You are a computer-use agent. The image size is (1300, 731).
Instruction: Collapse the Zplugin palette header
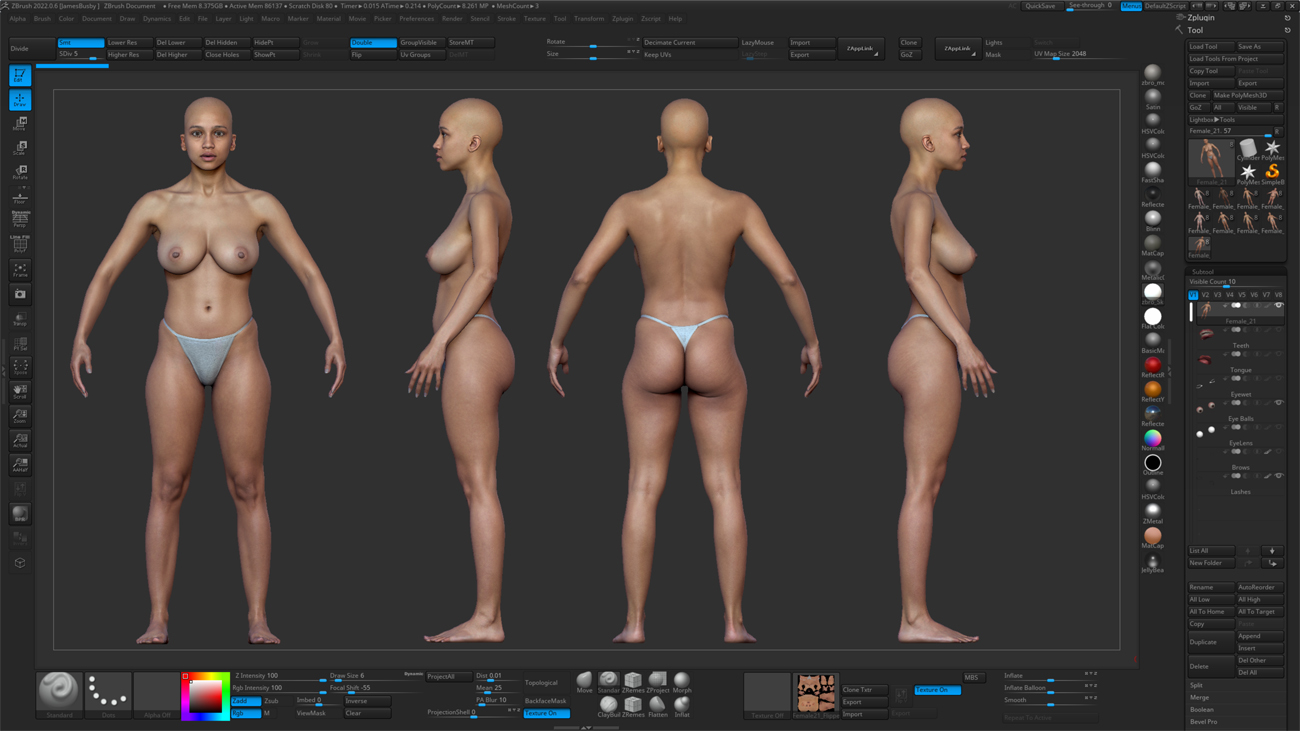pyautogui.click(x=1201, y=17)
